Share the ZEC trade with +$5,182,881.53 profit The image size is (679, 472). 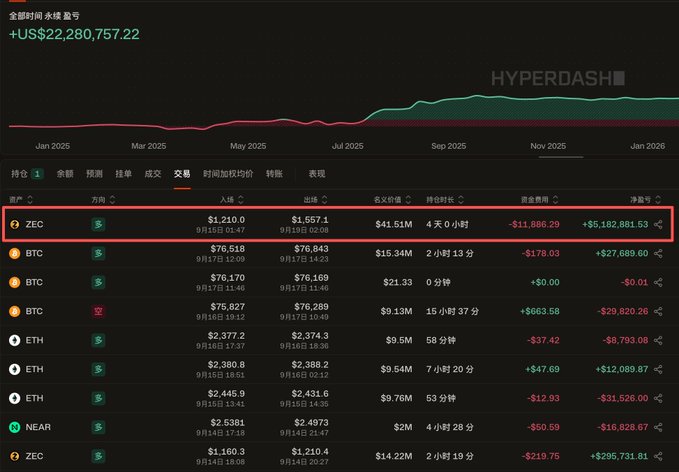(x=658, y=224)
